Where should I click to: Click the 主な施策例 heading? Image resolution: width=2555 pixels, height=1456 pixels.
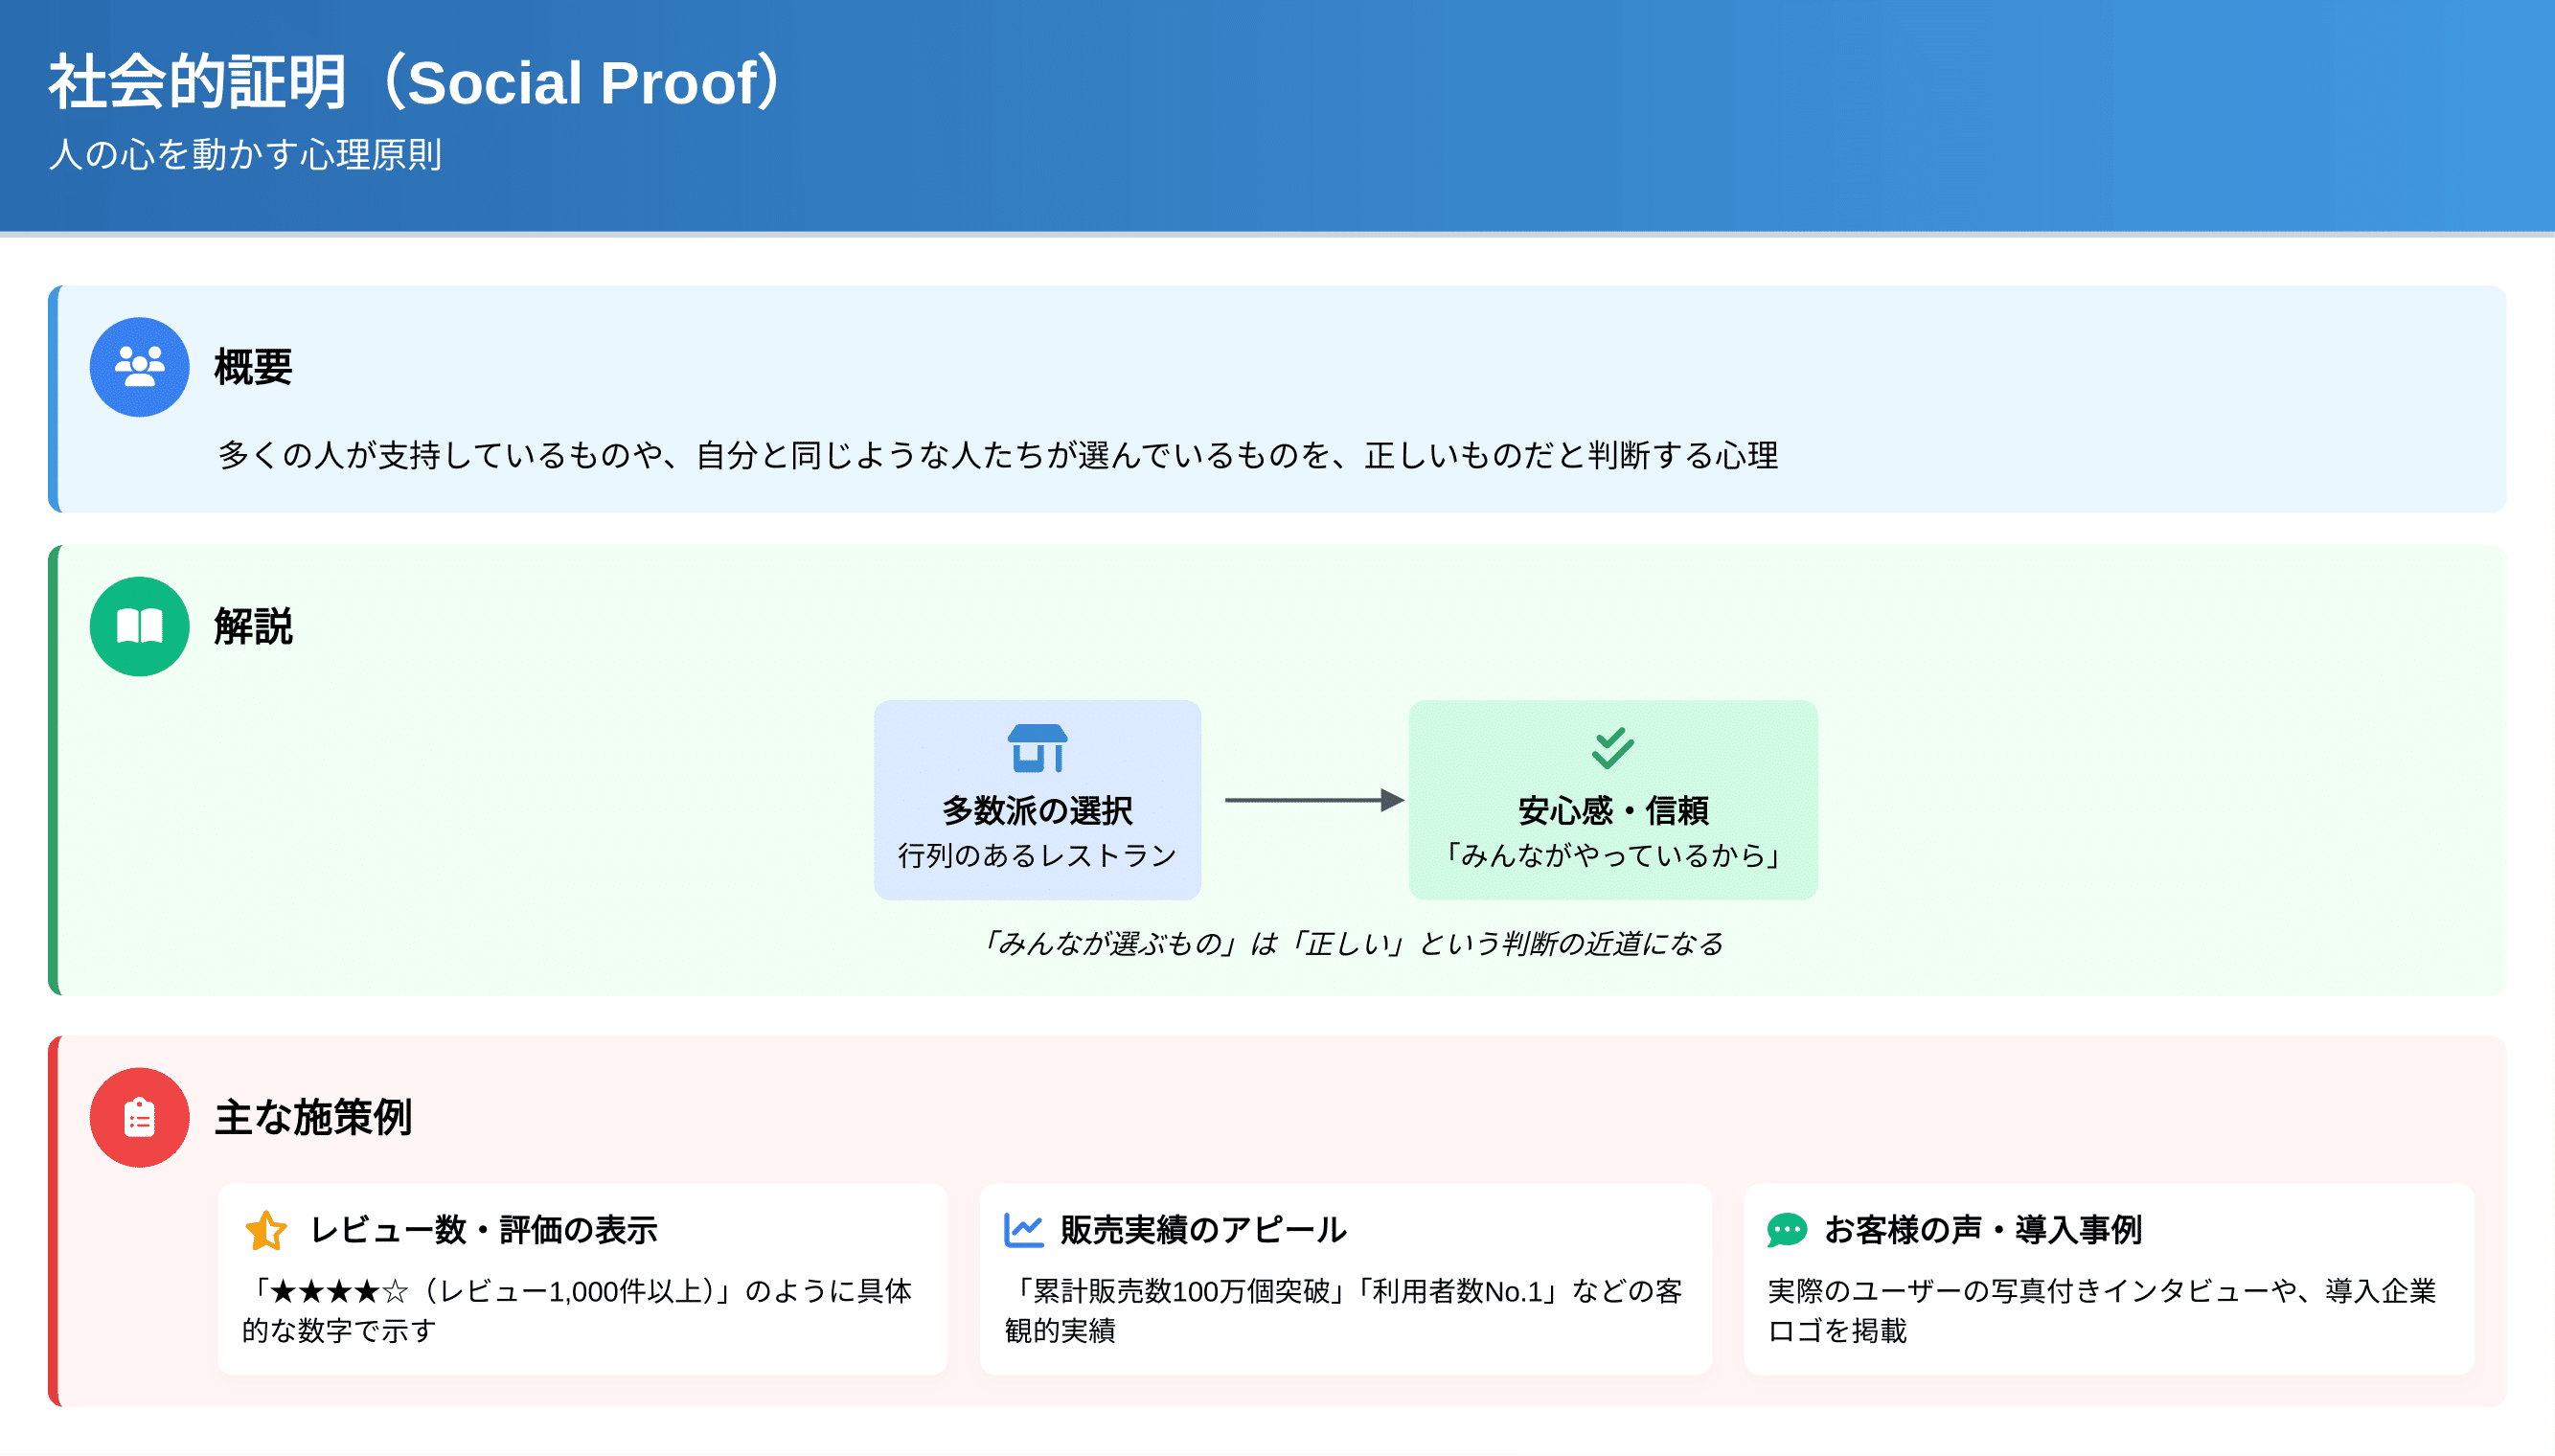click(313, 1117)
